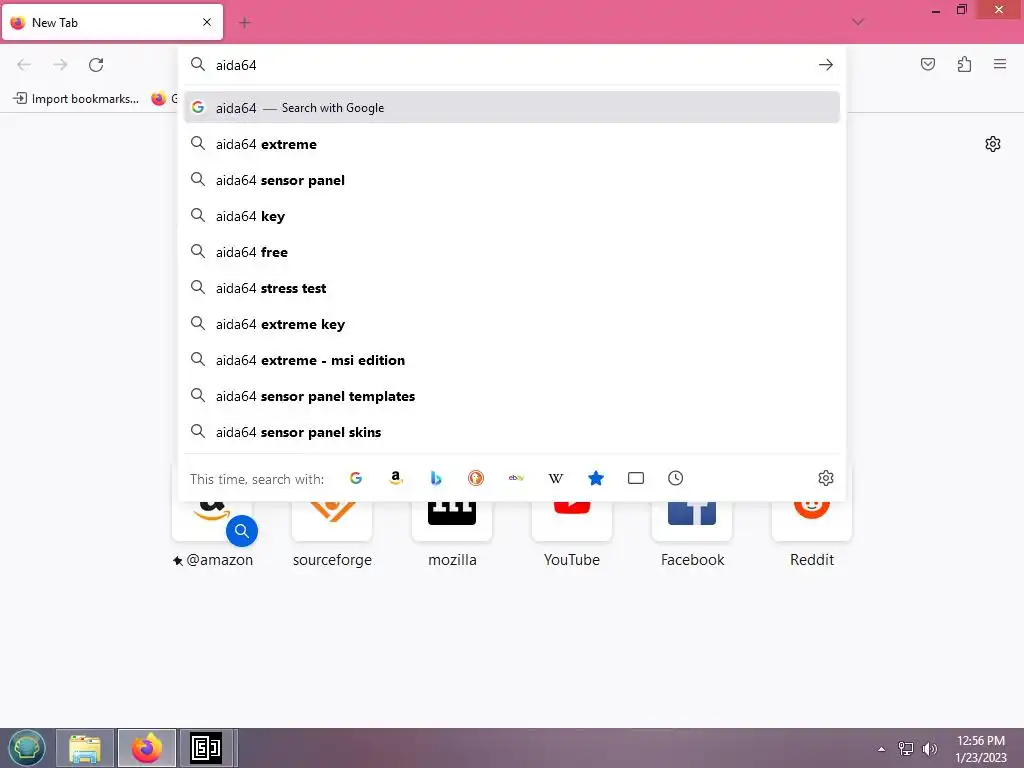Open the Extensions puzzle icon
1024x768 pixels.
coord(964,64)
